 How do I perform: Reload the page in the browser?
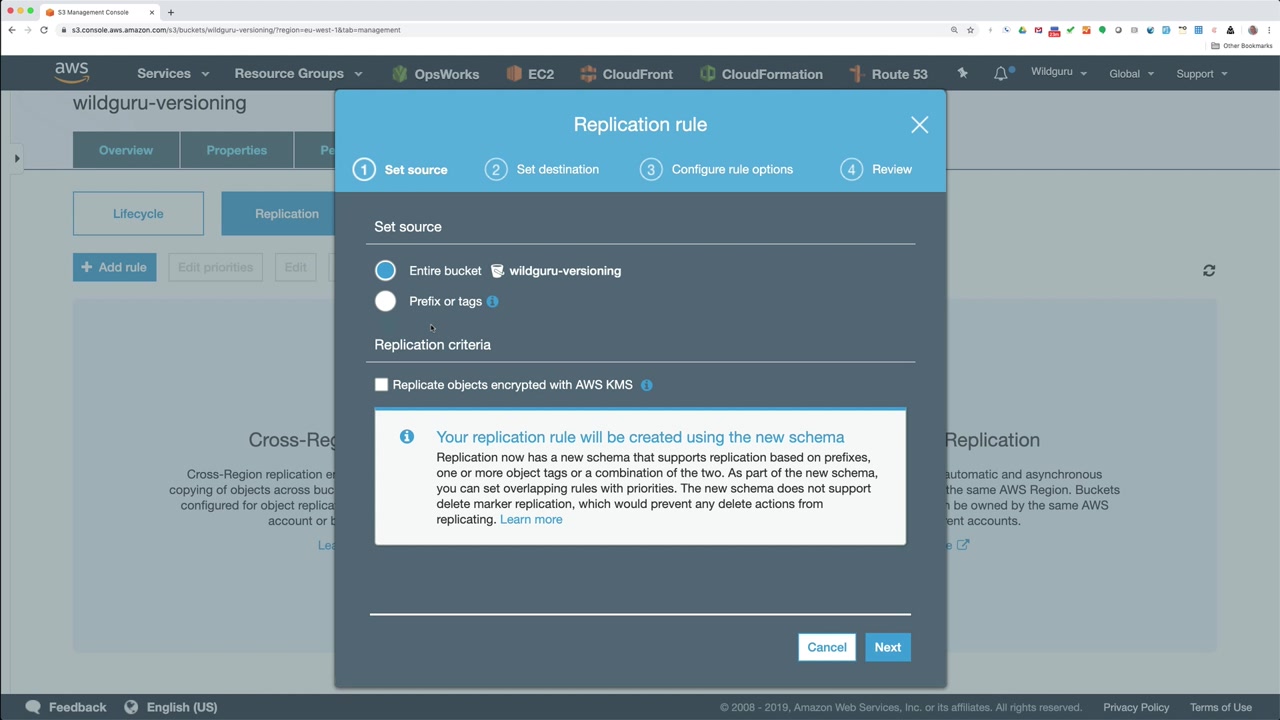44,30
